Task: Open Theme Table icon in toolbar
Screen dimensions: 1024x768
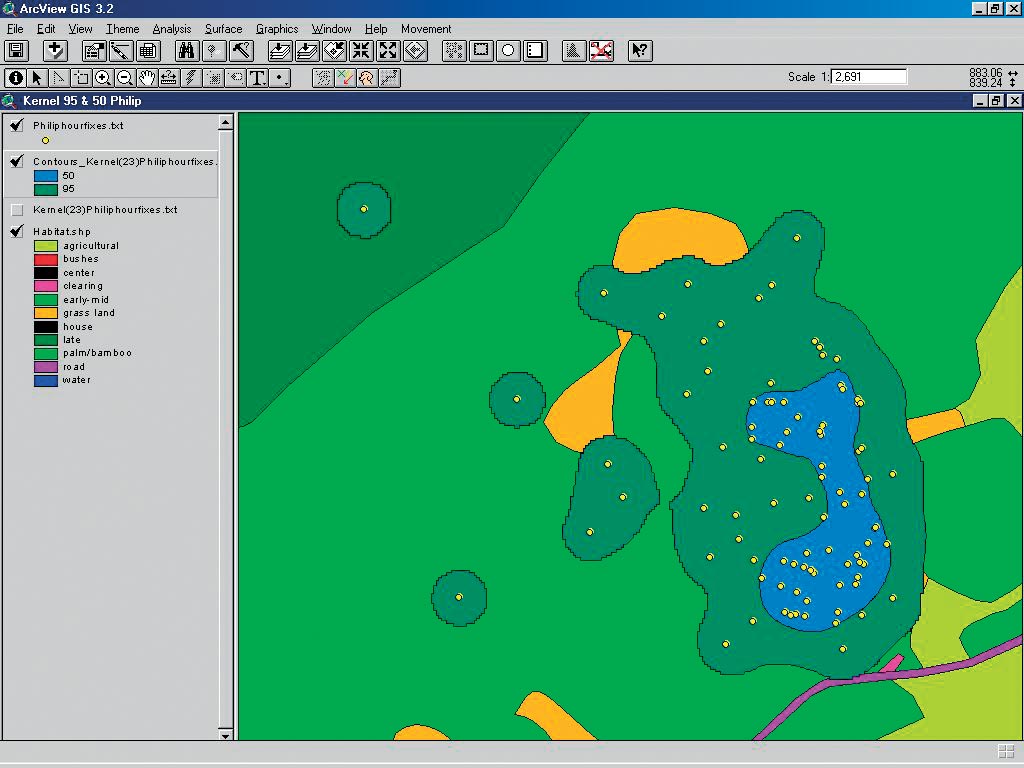Action: tap(148, 51)
